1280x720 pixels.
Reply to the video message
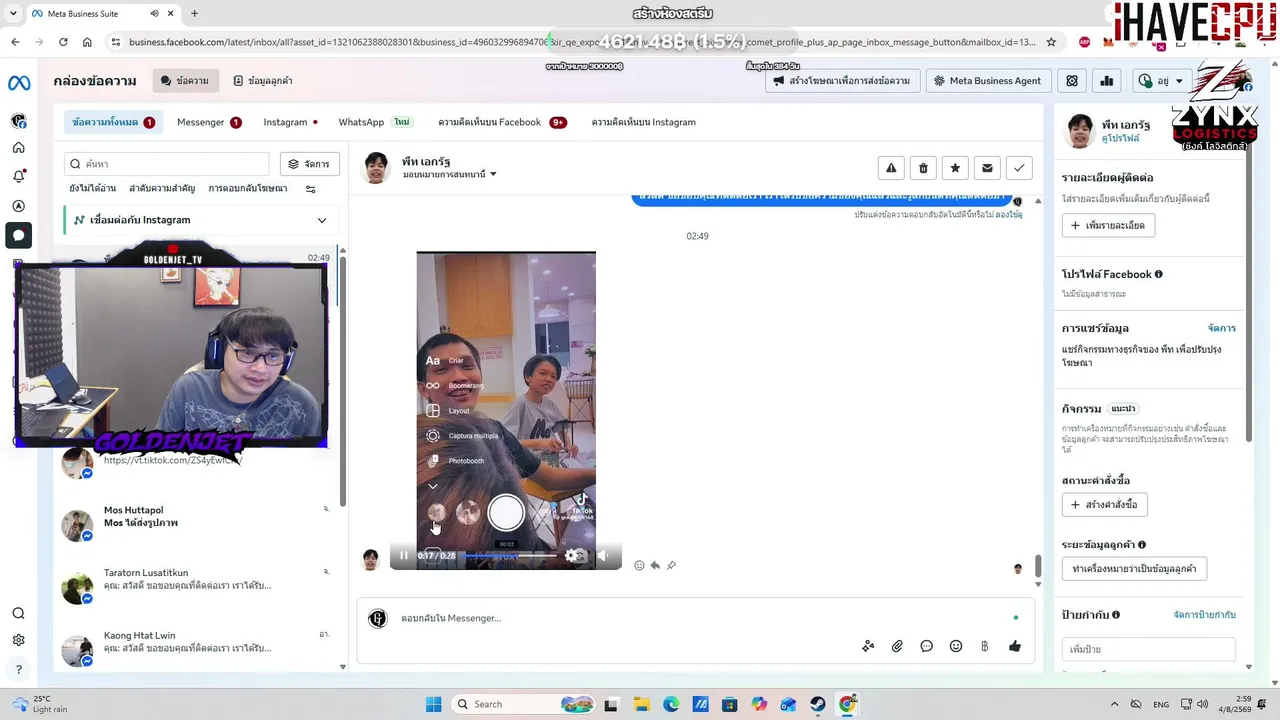655,565
